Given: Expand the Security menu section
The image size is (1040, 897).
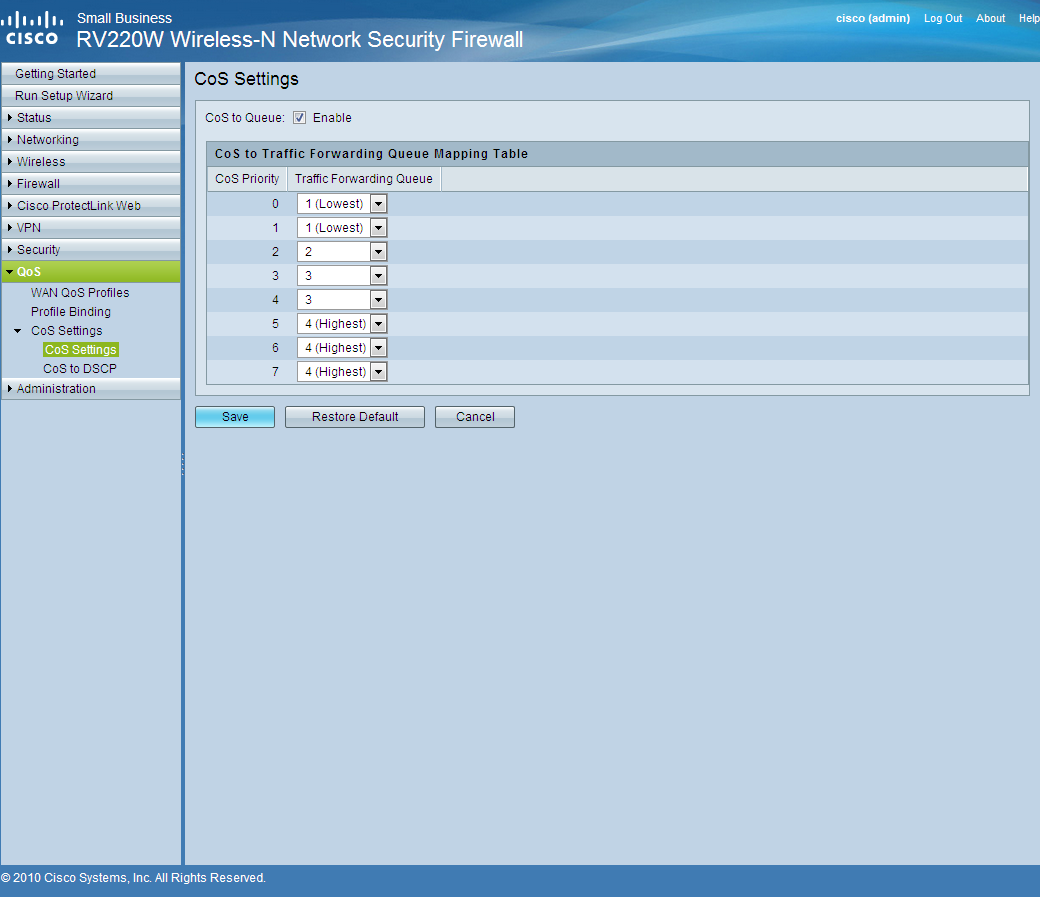Looking at the screenshot, I should coord(91,249).
